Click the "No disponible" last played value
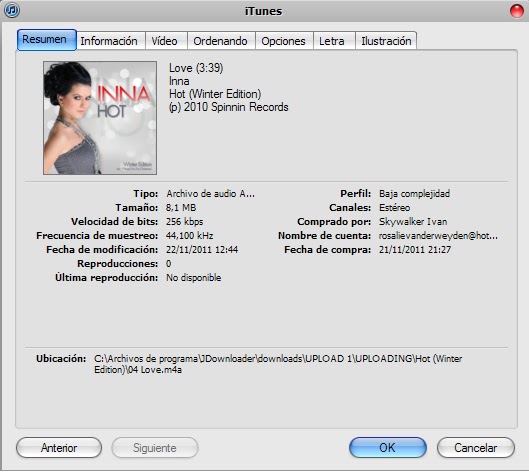Viewport: 529px width, 473px height. [194, 278]
